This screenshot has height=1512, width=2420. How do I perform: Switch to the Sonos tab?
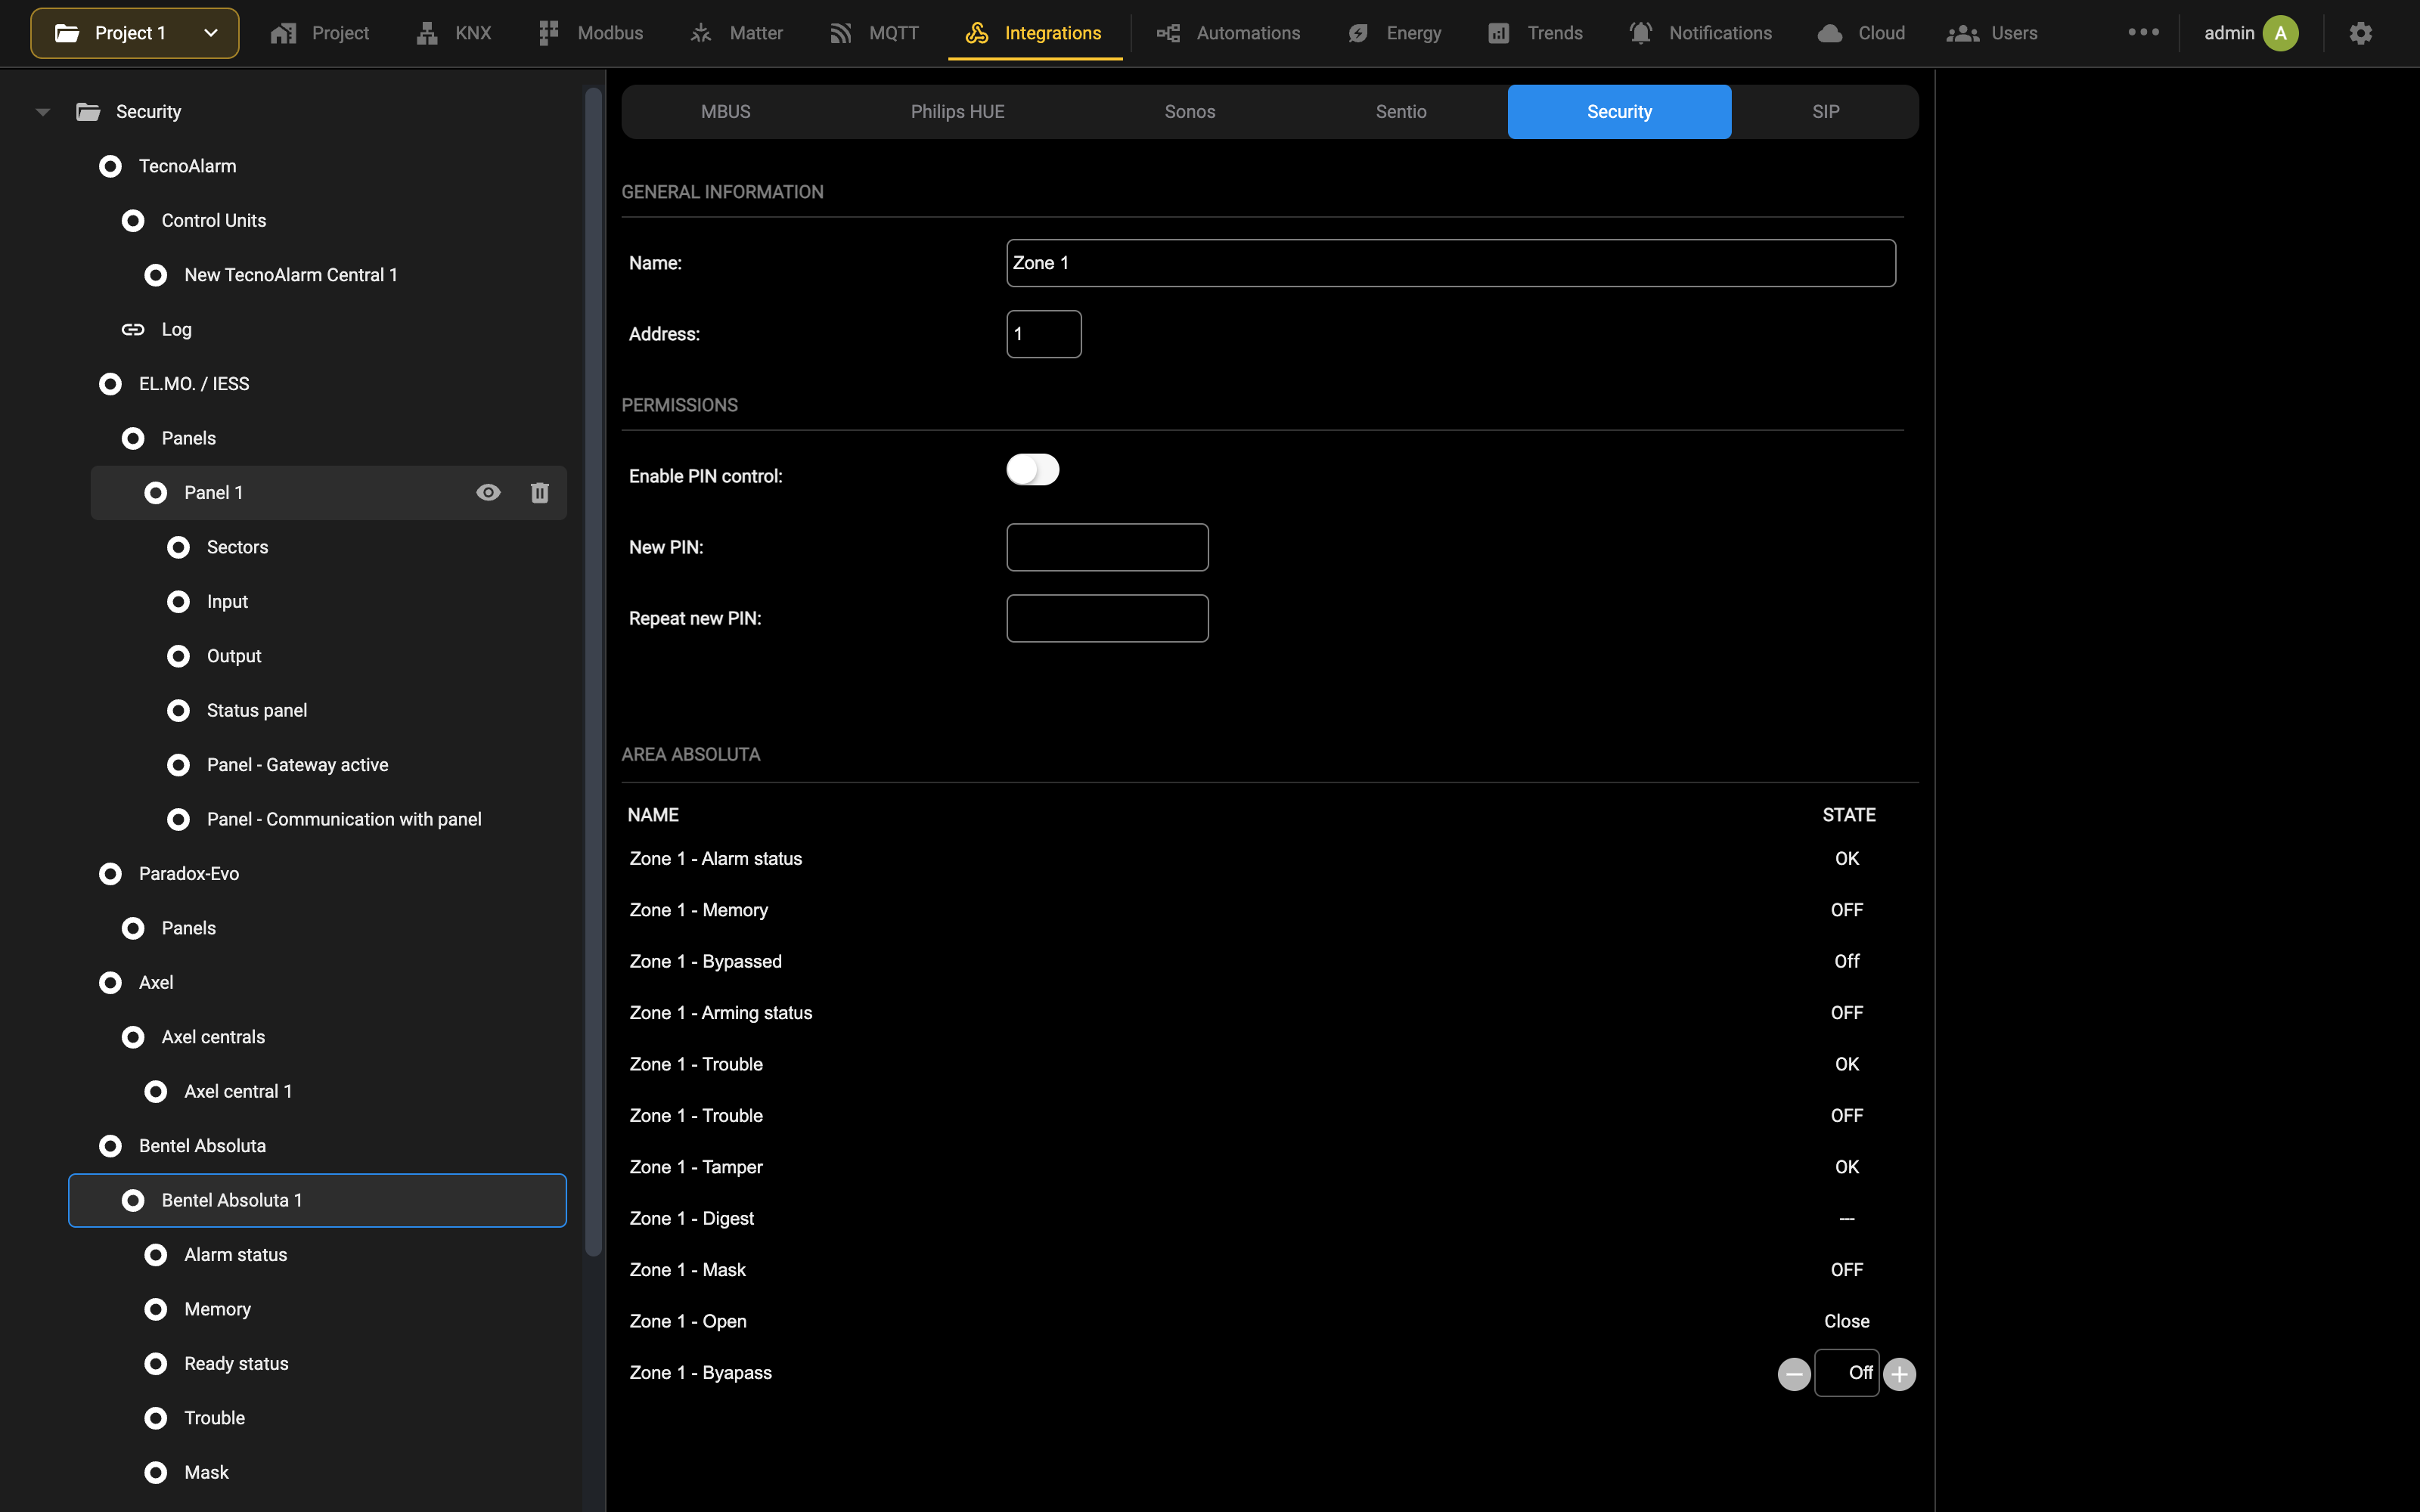1190,112
